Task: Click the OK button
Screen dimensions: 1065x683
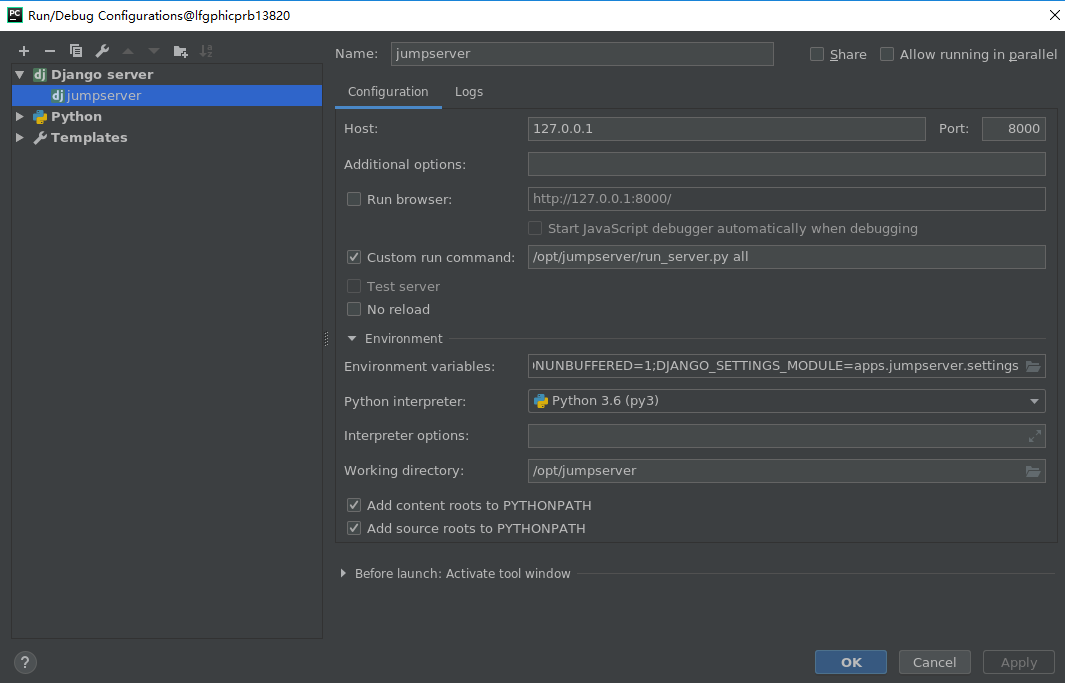Action: [850, 662]
